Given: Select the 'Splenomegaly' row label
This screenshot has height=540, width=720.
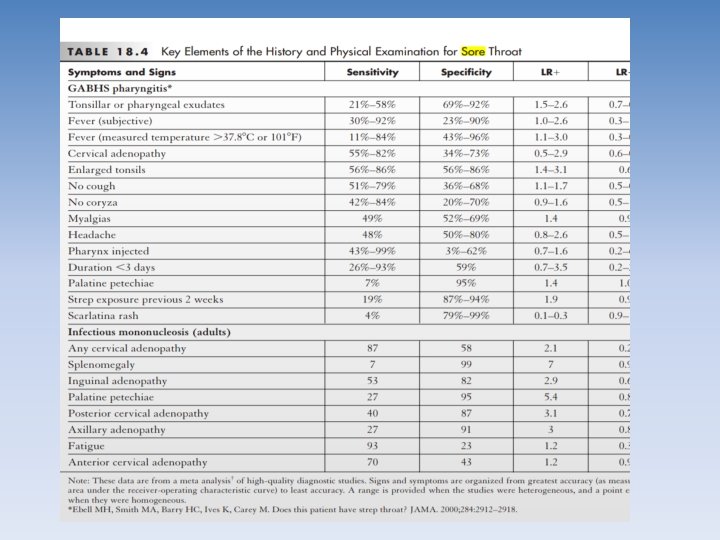Looking at the screenshot, I should click(101, 365).
